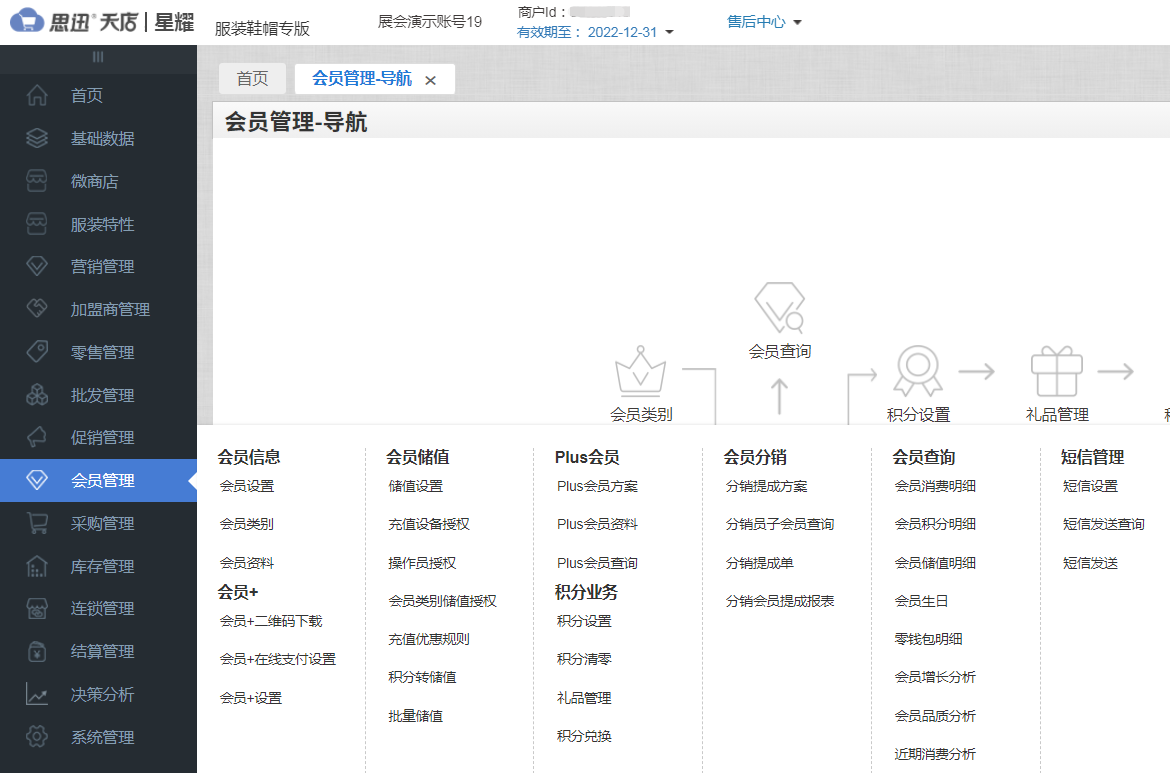Select the 首页 home icon in sidebar

(36, 95)
